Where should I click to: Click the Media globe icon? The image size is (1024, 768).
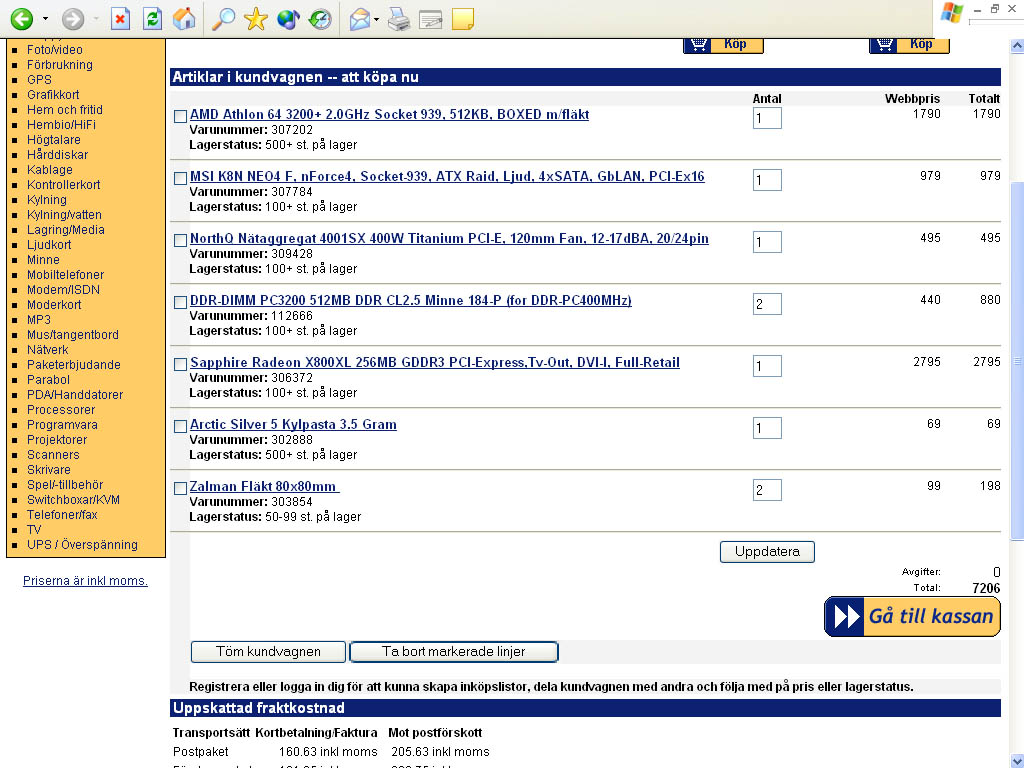288,19
